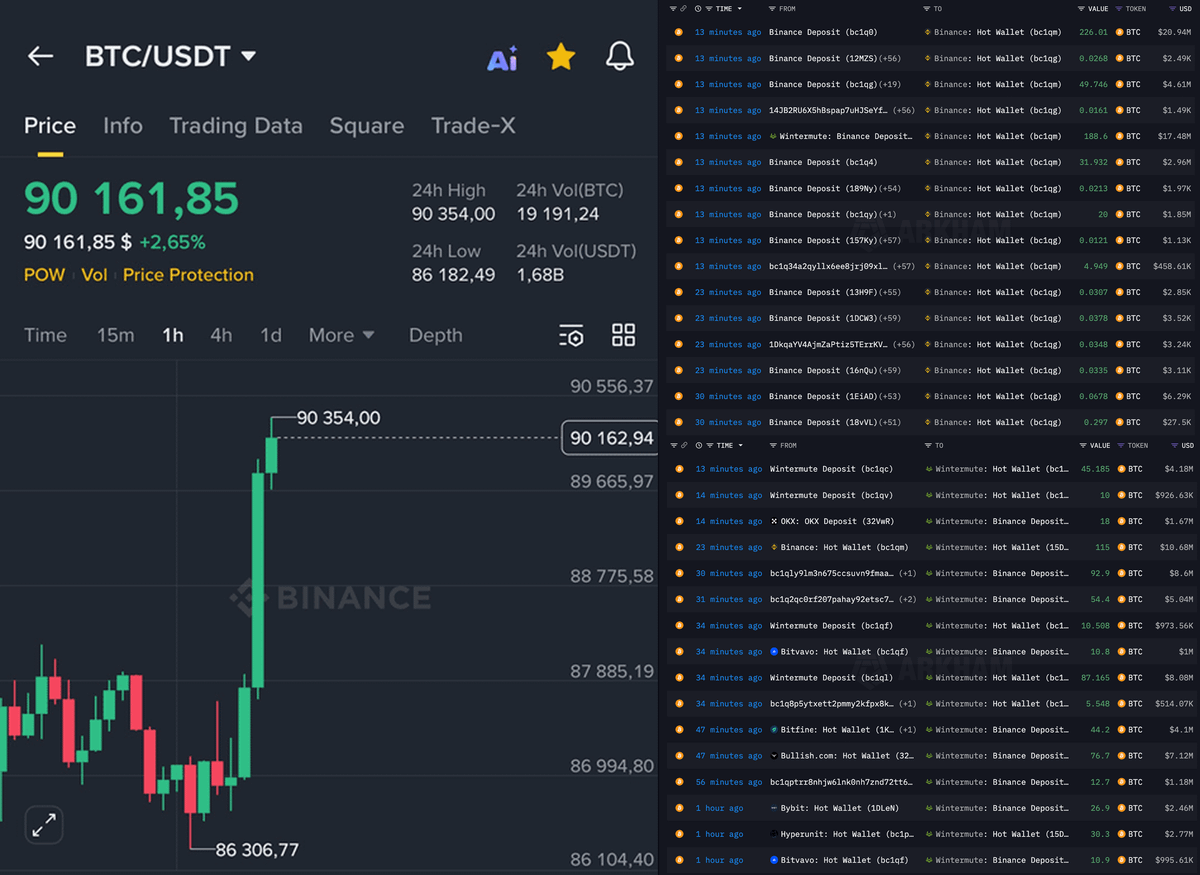The image size is (1200, 875).
Task: Click the 24h Vol(USDT) value 1,68B
Action: 541,275
